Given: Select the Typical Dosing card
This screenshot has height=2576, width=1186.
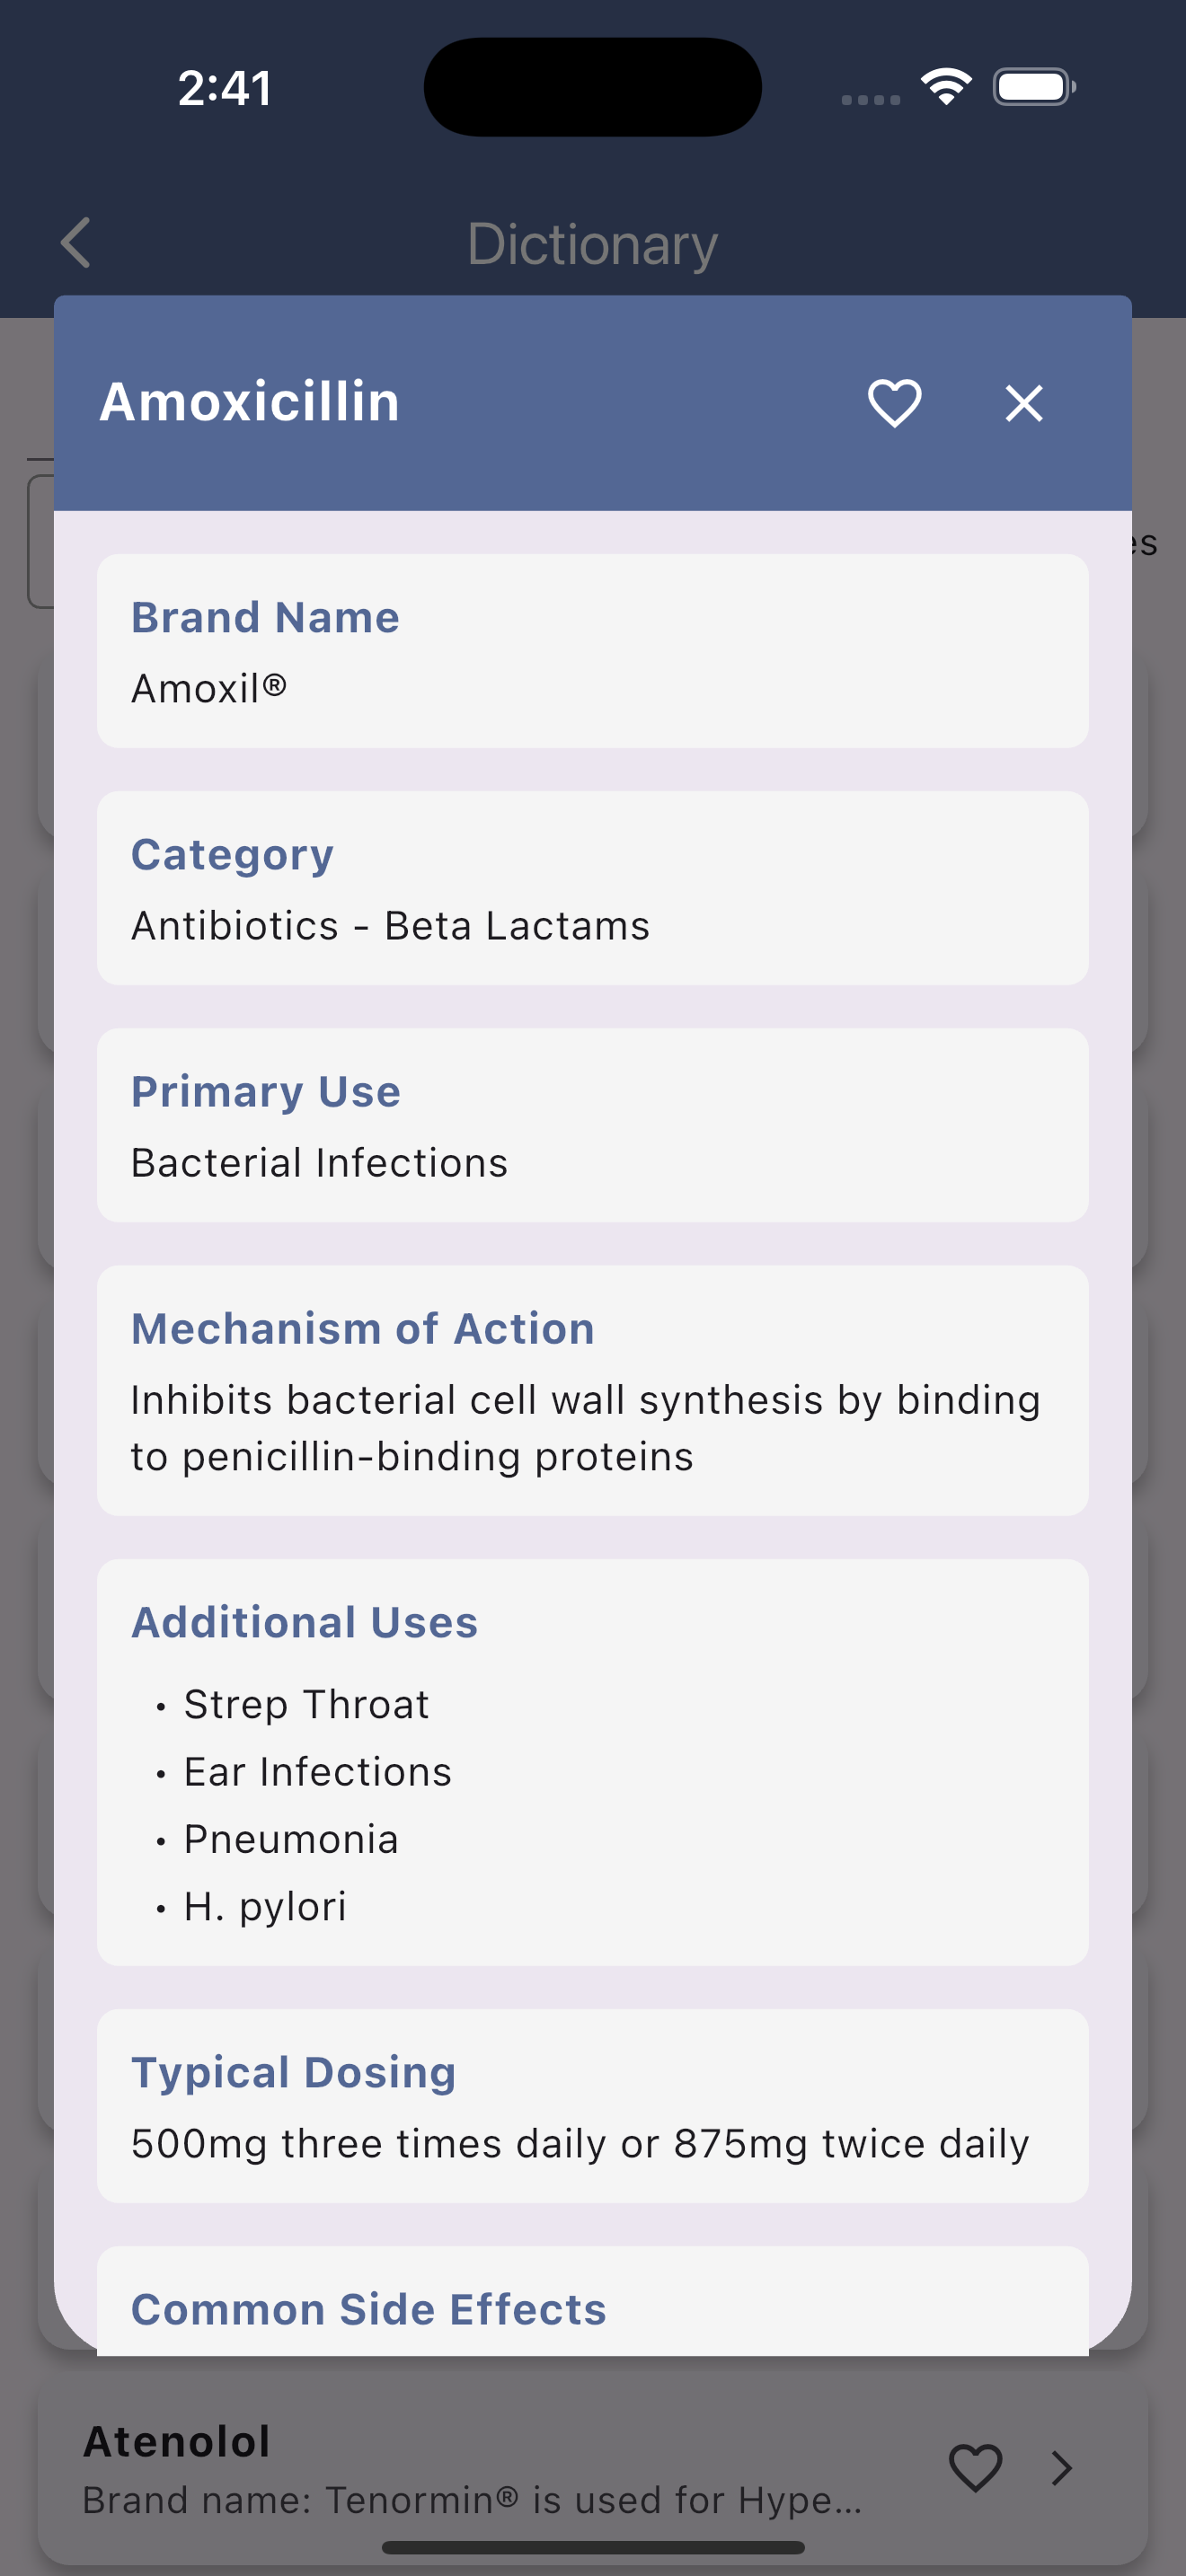Looking at the screenshot, I should point(592,2106).
